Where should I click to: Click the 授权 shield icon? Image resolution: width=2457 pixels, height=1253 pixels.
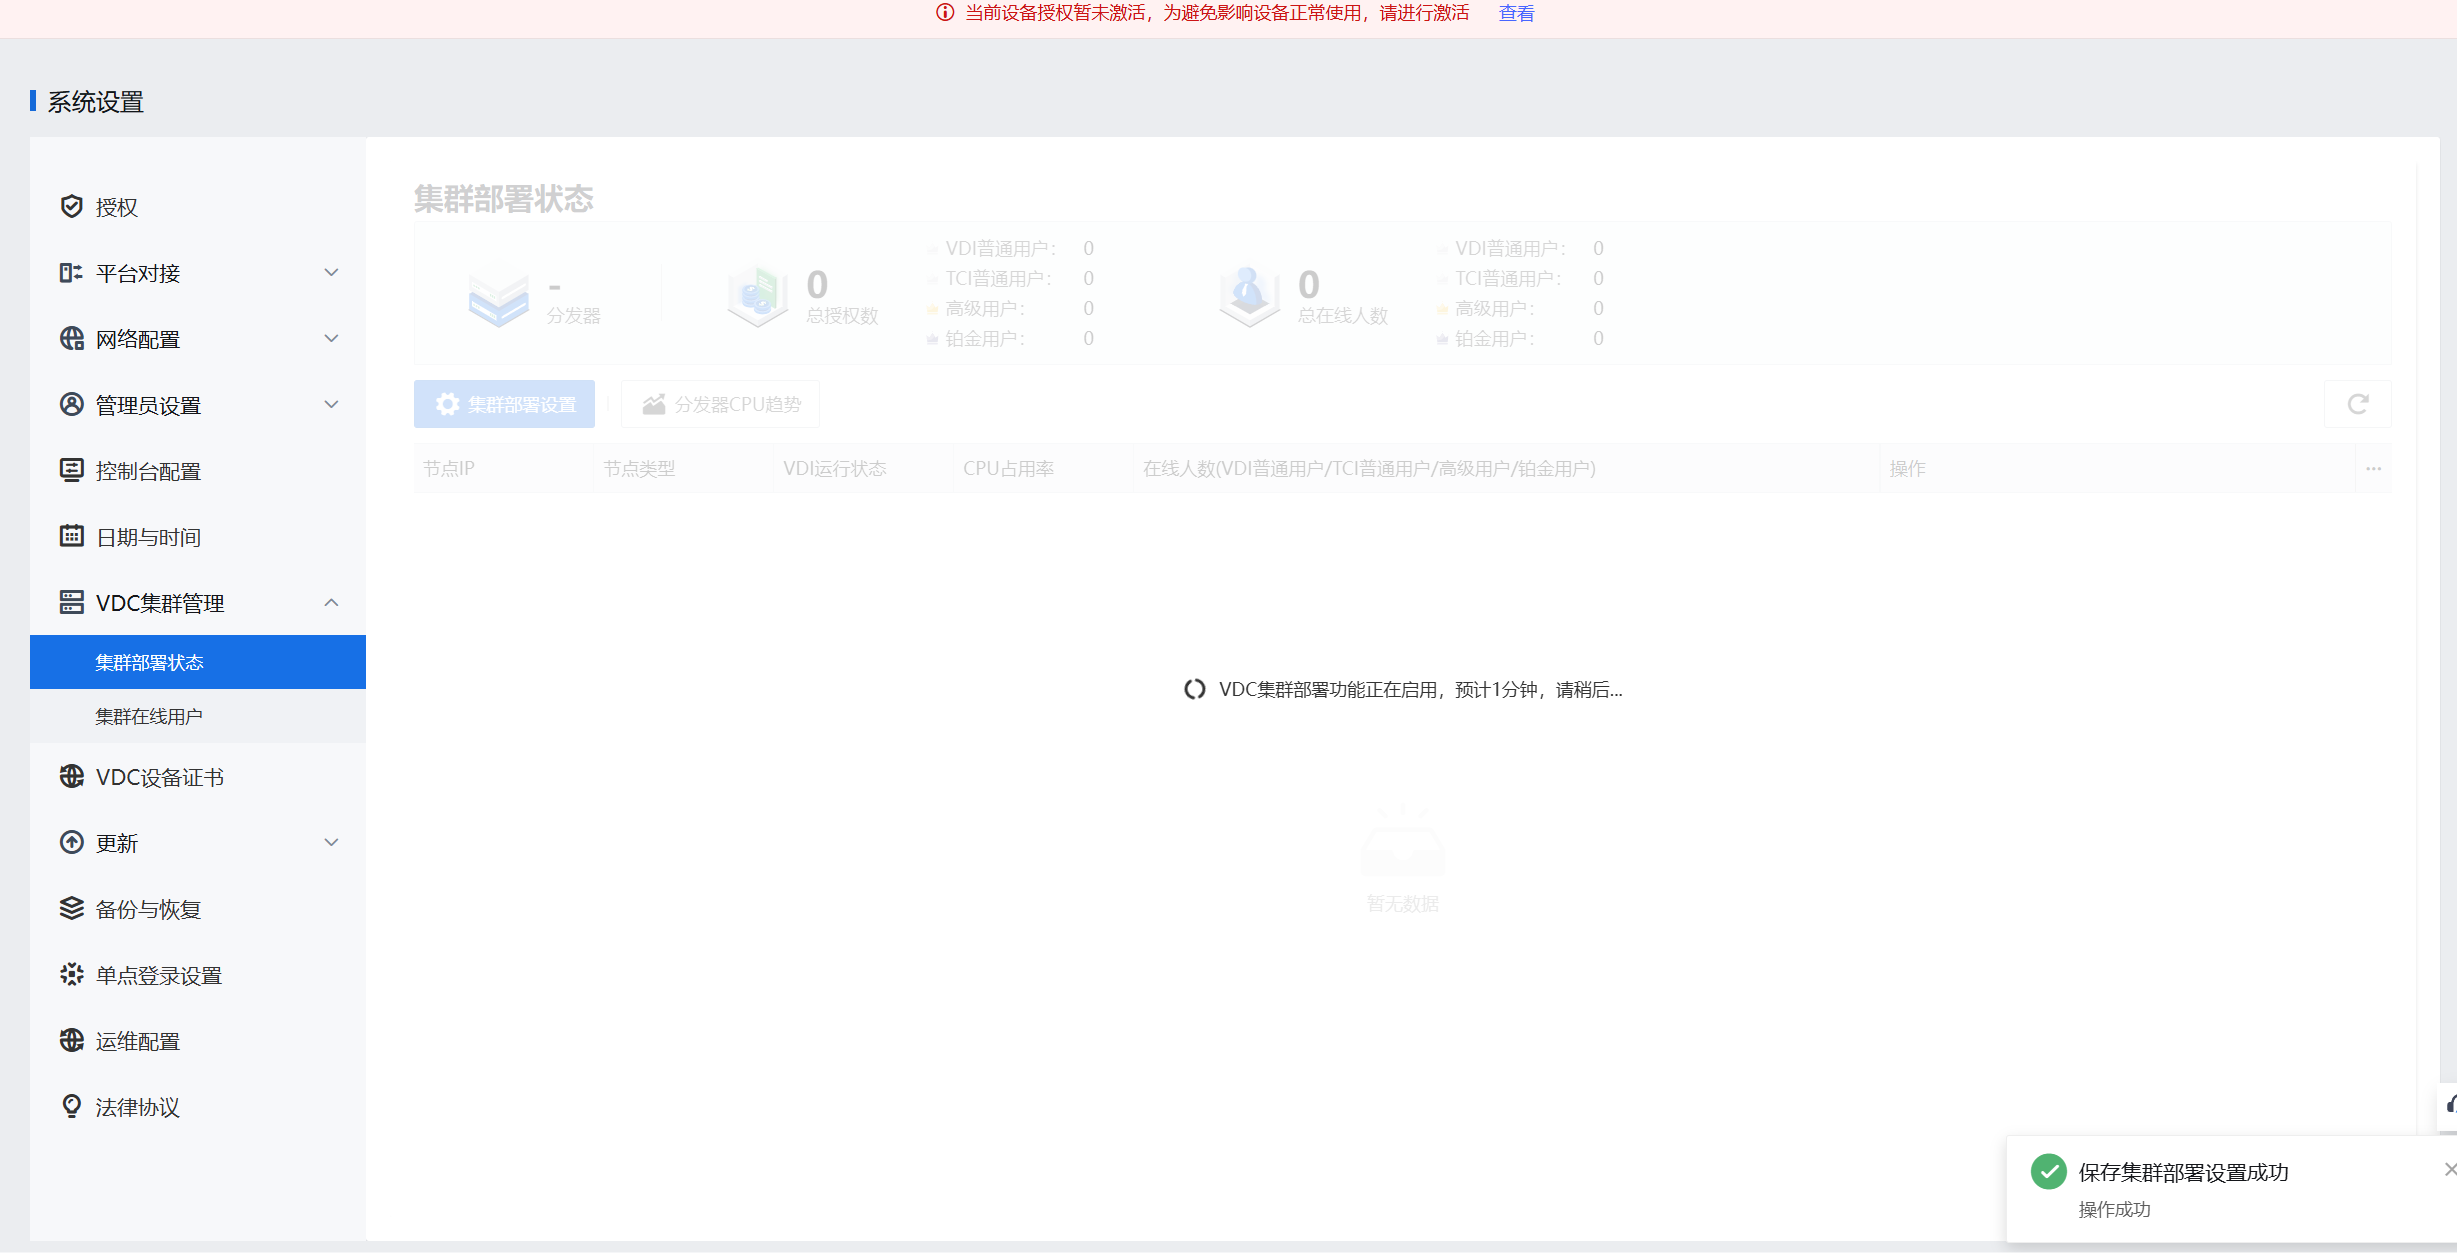[x=71, y=206]
